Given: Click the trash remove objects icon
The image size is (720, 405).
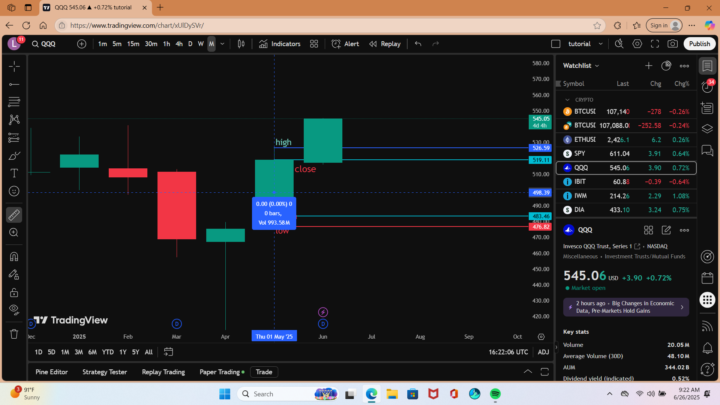Looking at the screenshot, I should coord(14,334).
